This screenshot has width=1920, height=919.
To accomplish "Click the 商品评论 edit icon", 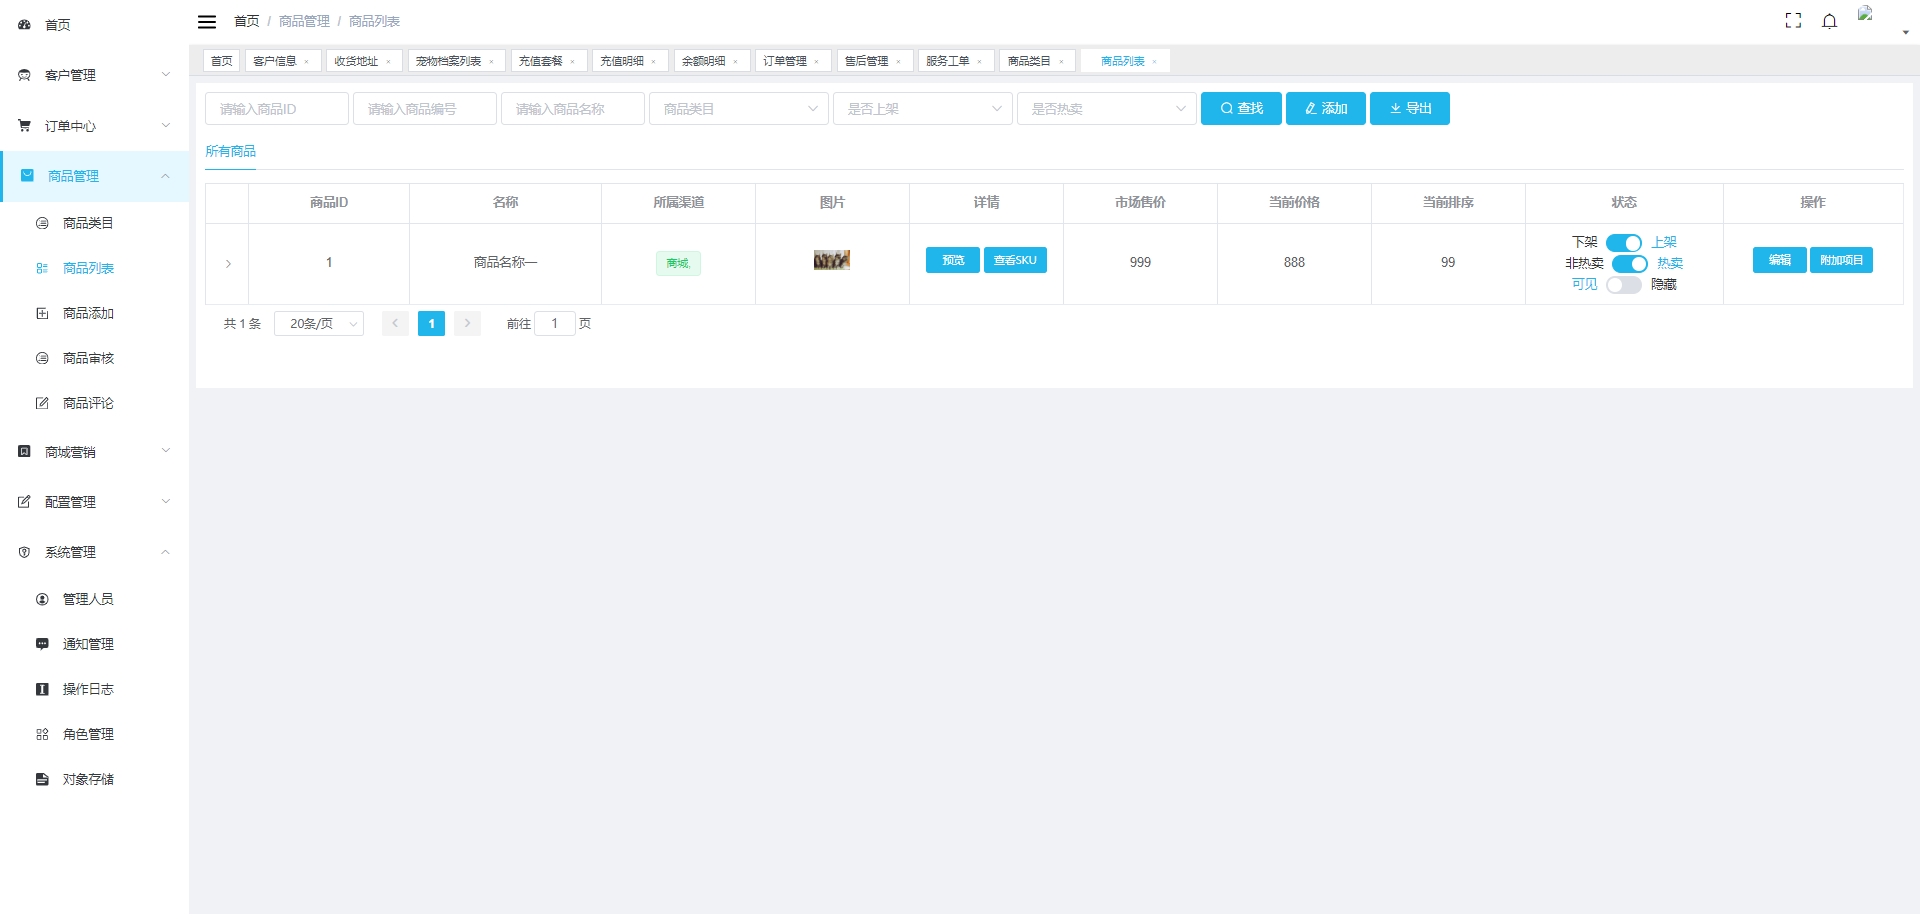I will click(42, 403).
